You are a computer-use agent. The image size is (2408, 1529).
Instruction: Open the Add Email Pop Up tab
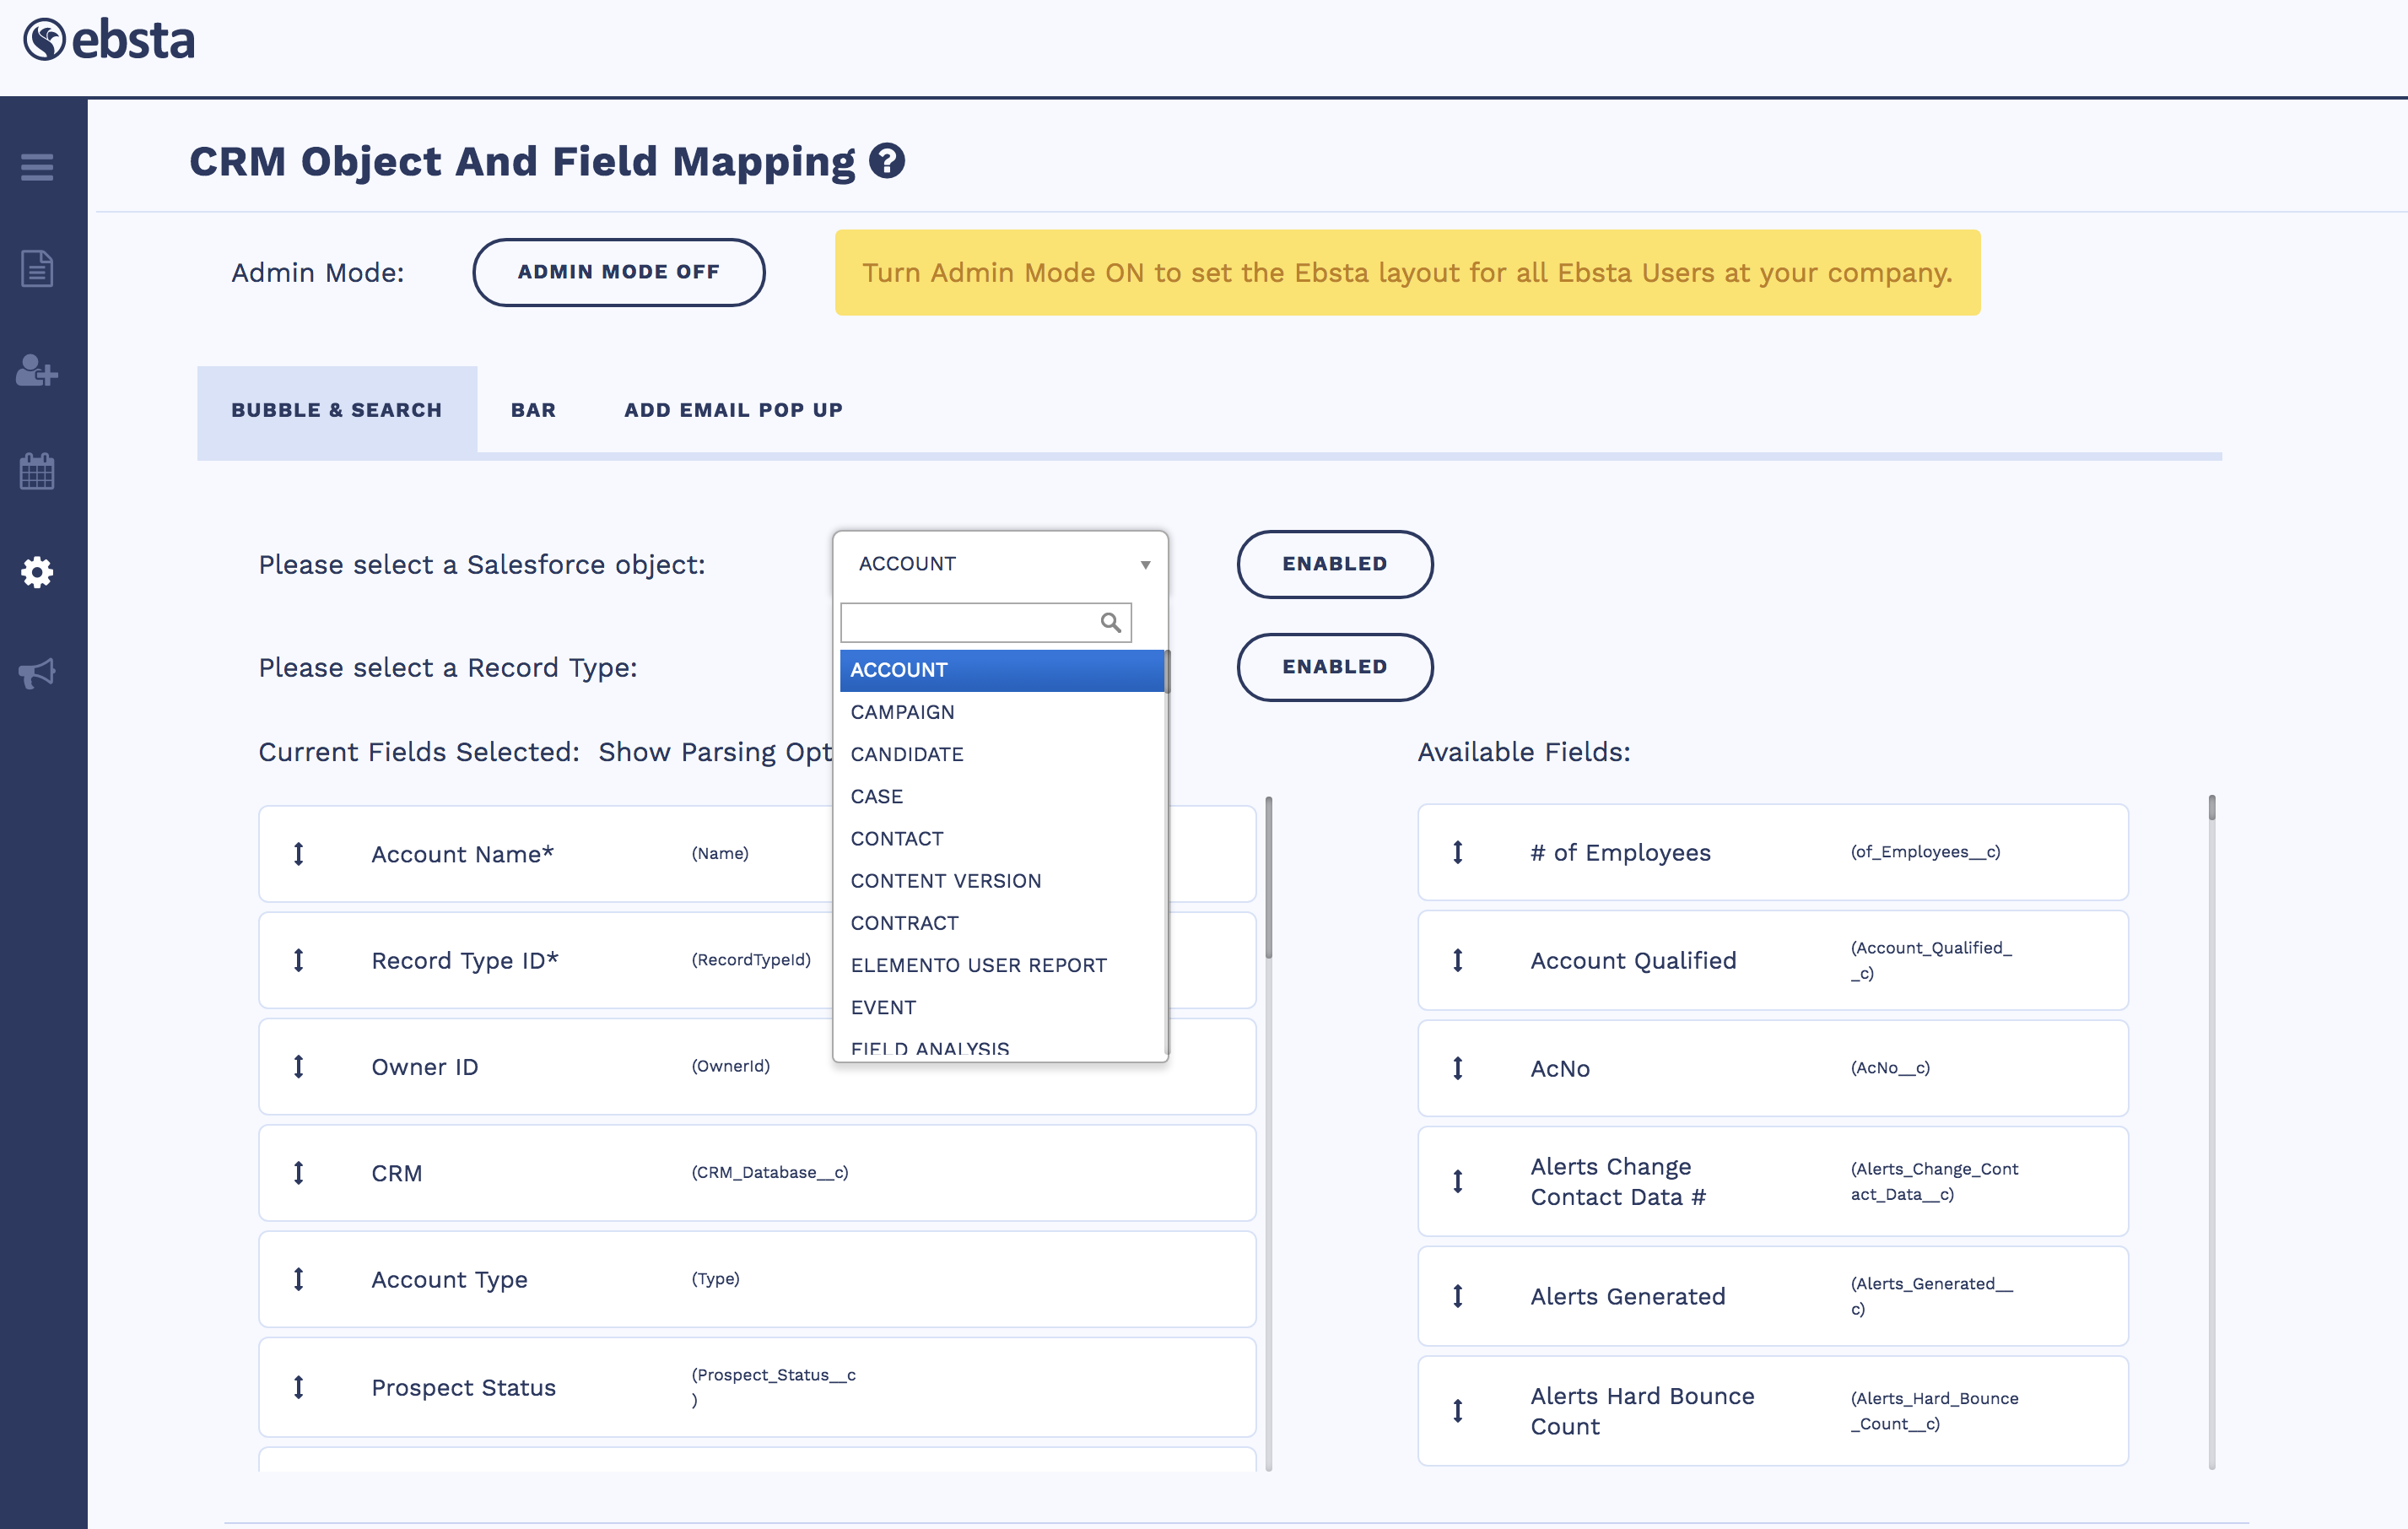(x=733, y=410)
